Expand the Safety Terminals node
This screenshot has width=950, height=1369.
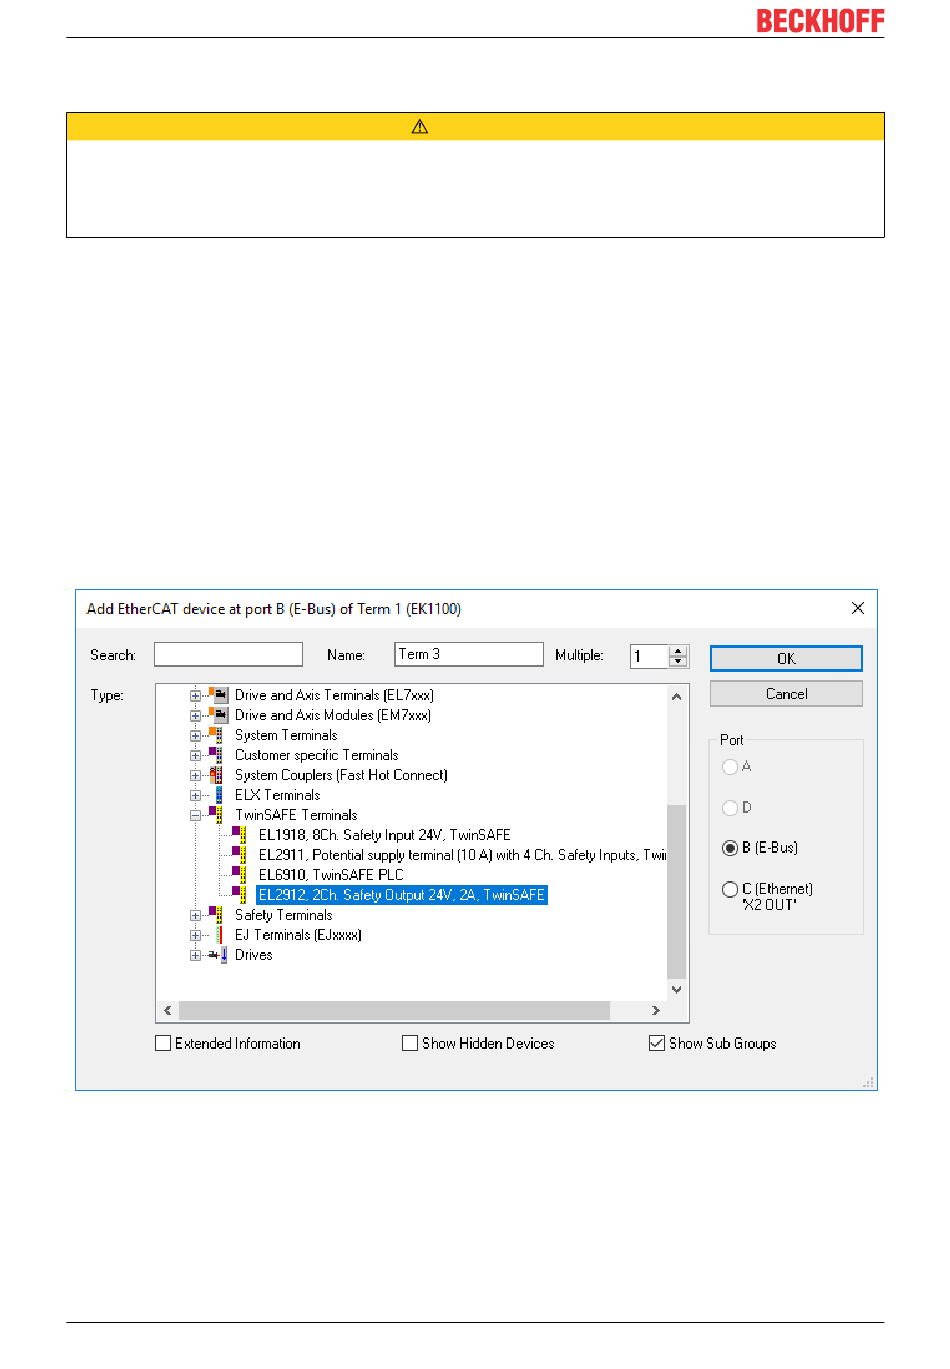click(195, 915)
